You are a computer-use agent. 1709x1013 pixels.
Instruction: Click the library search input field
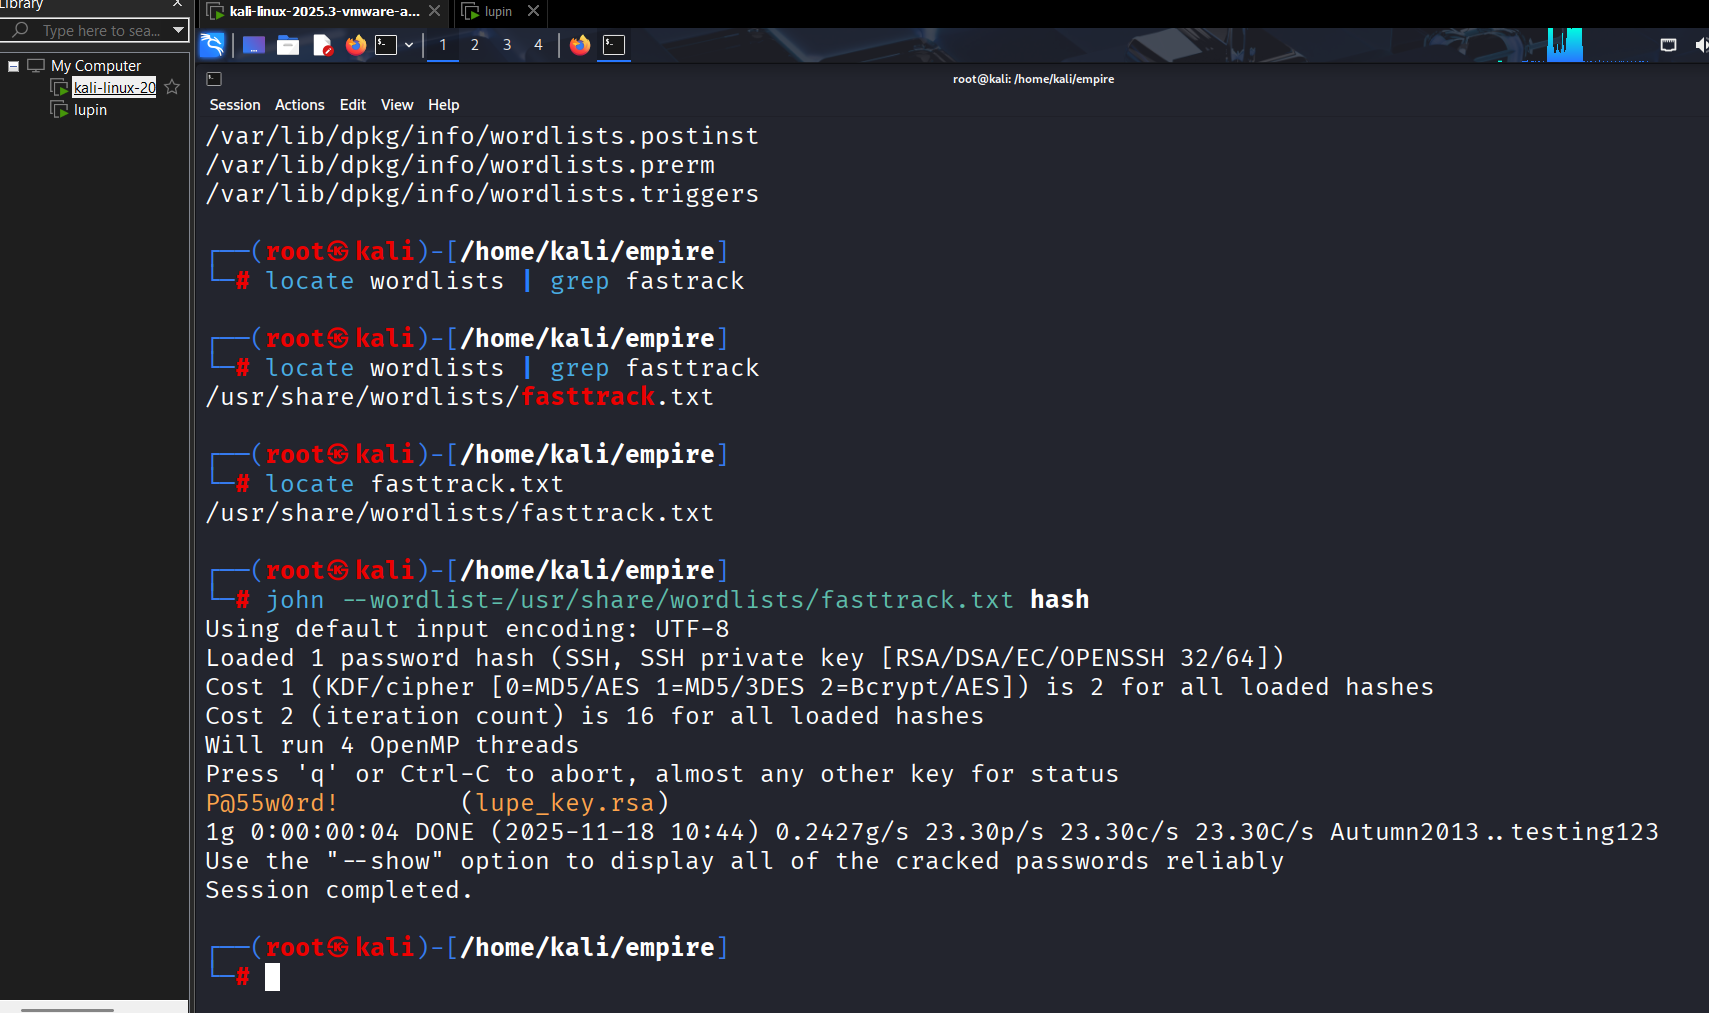pos(100,31)
